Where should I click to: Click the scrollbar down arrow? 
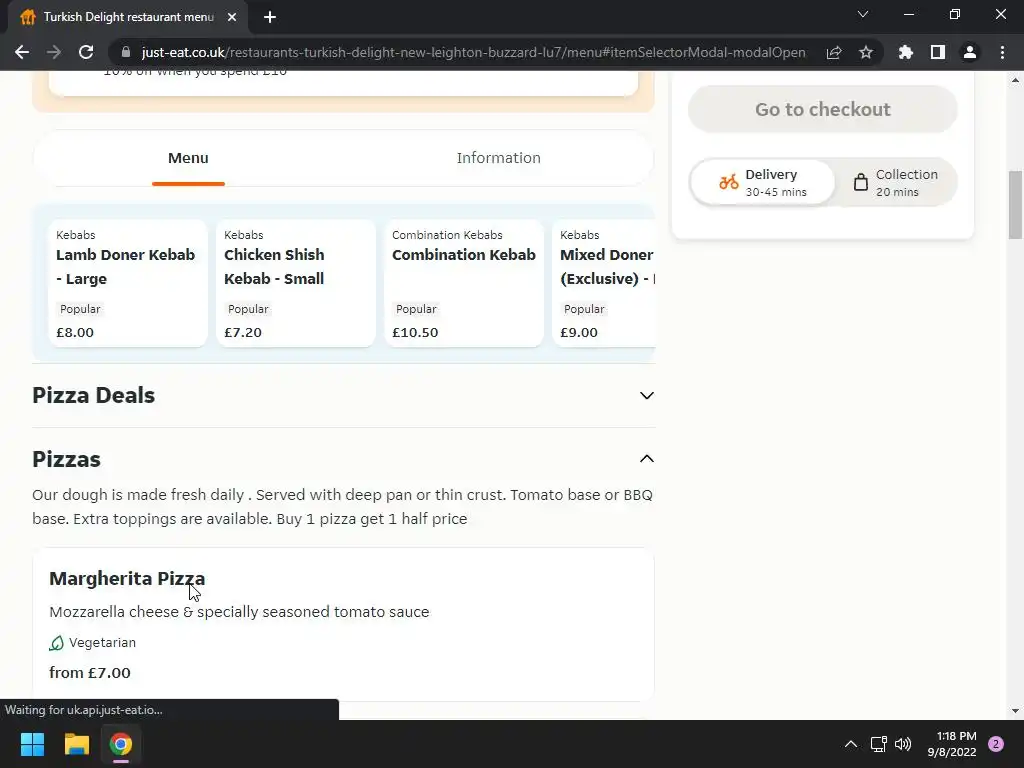pos(1015,711)
